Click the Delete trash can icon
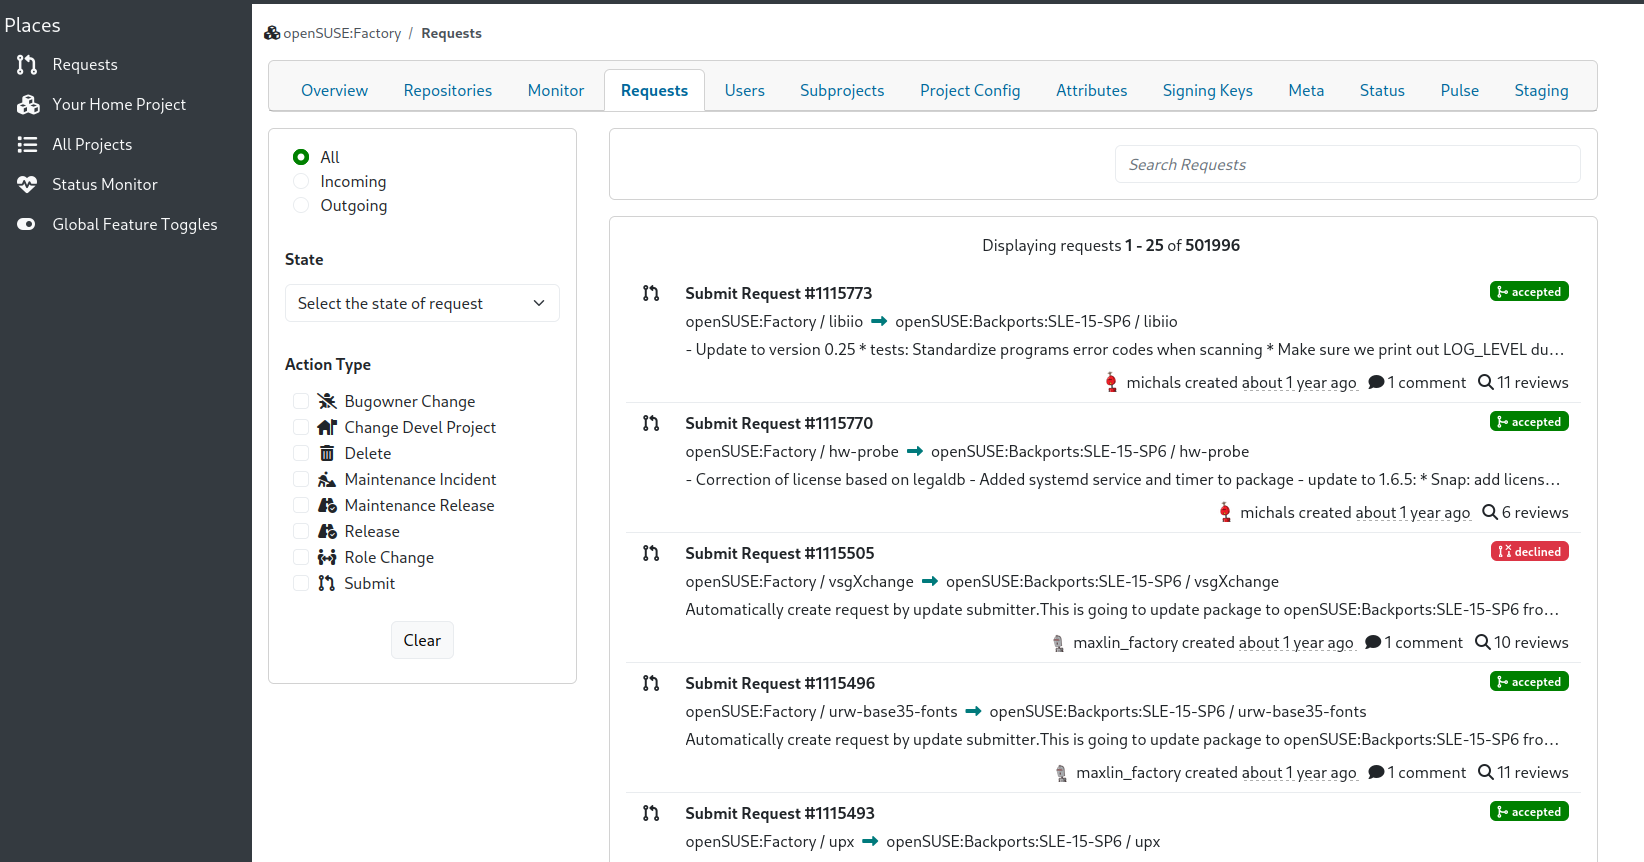 point(327,453)
